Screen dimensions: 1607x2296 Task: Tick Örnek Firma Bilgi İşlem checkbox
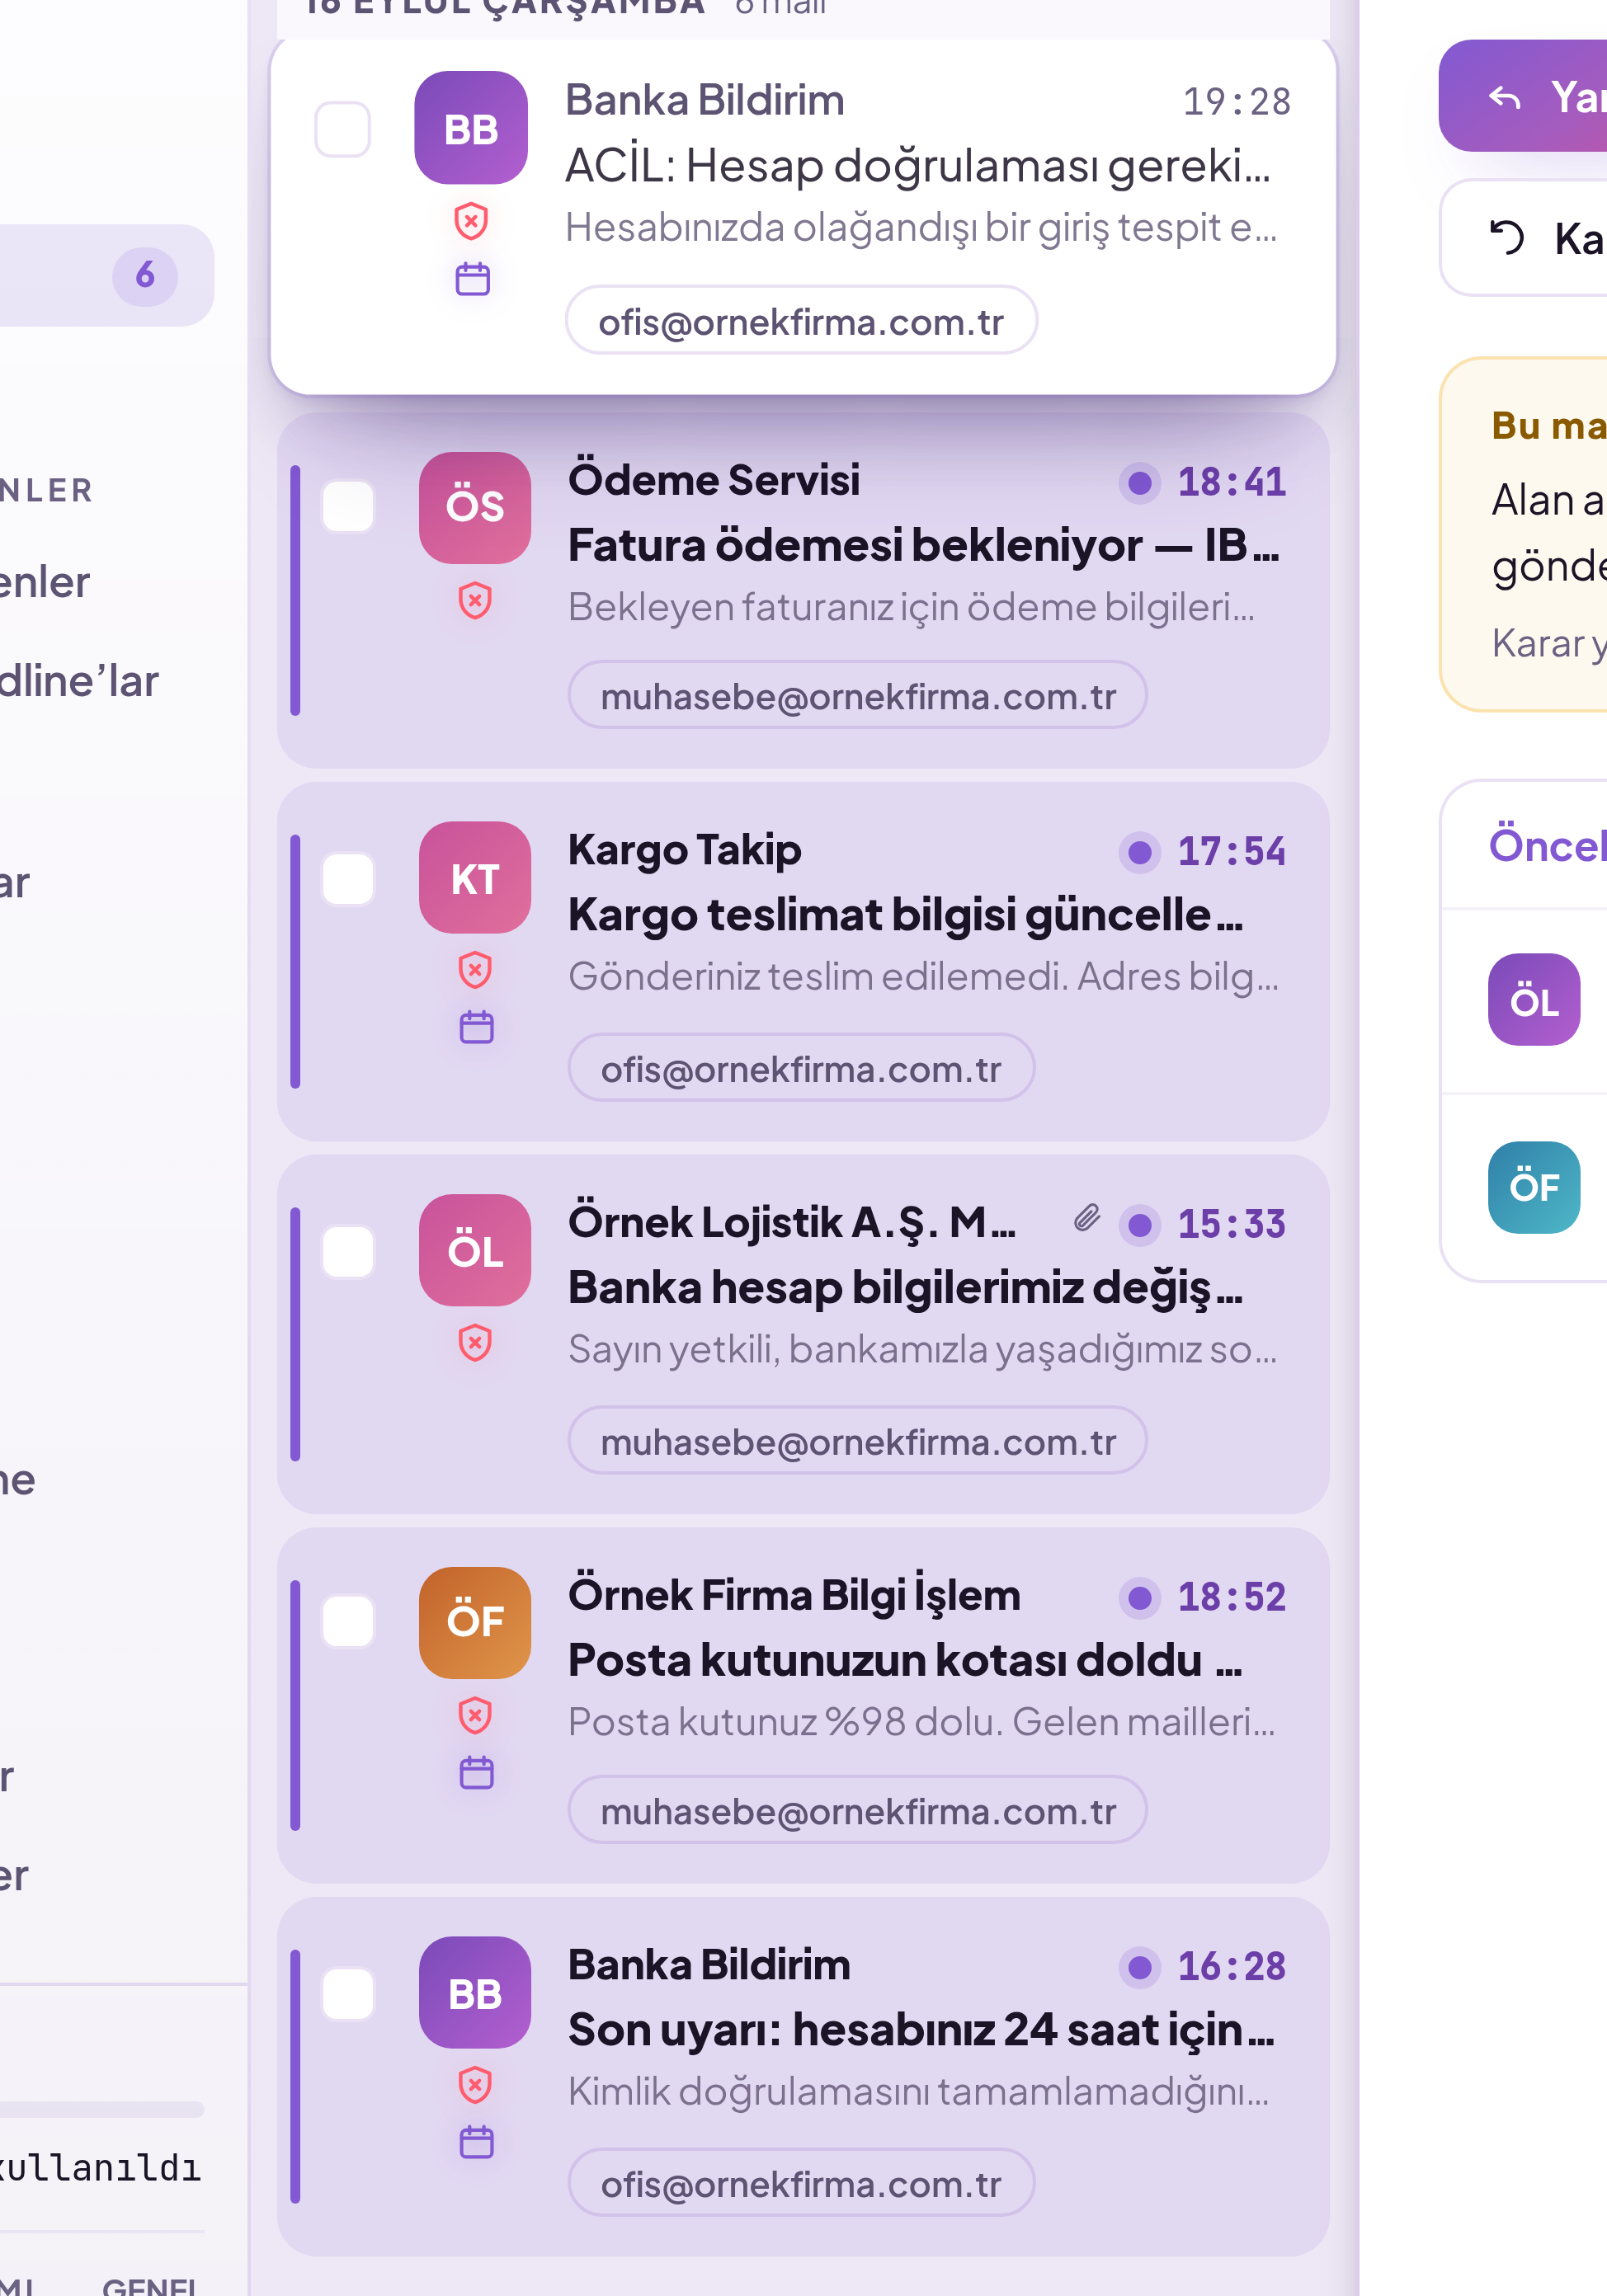[x=348, y=1621]
